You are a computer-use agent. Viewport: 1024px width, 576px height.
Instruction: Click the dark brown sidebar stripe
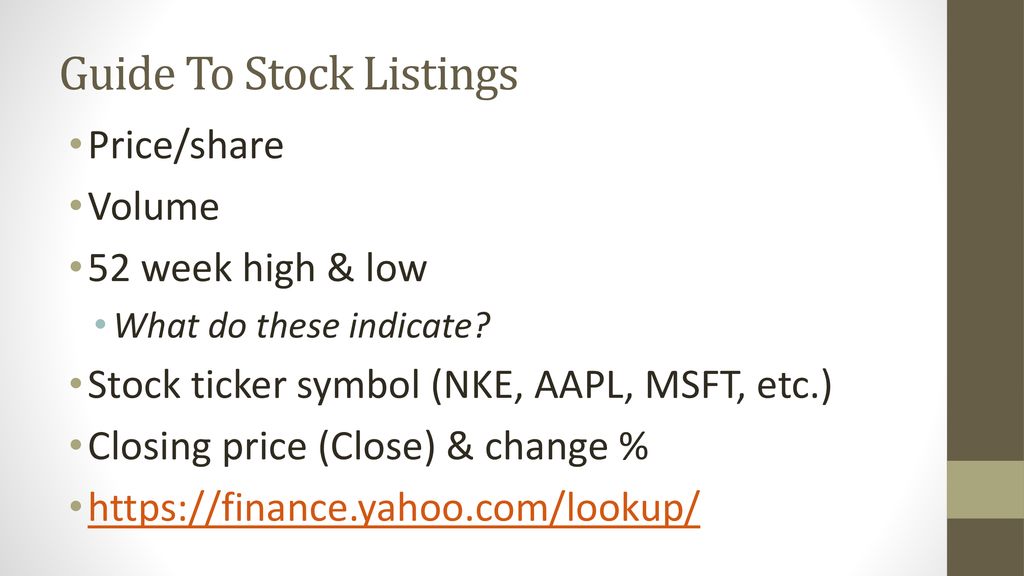pyautogui.click(x=985, y=230)
